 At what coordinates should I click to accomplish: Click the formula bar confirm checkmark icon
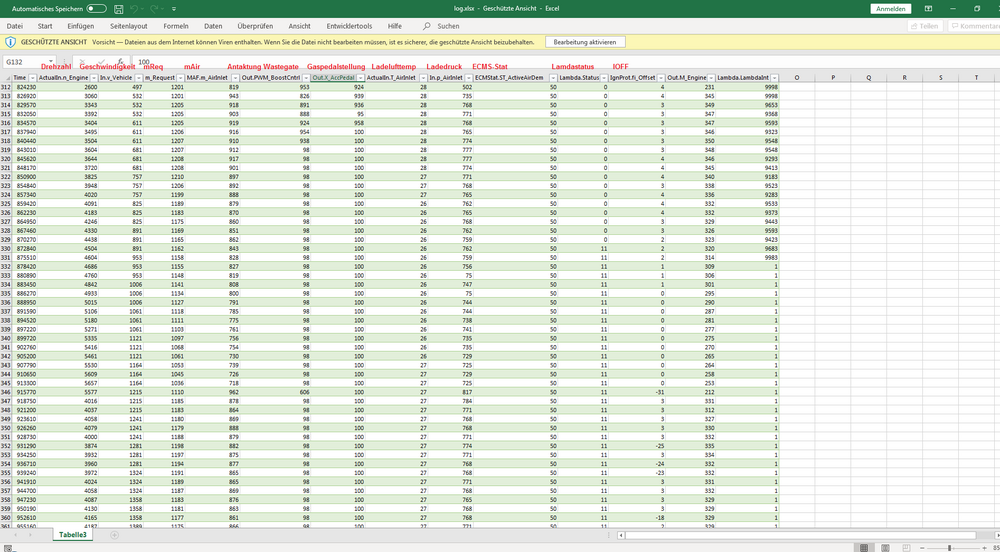[x=101, y=62]
